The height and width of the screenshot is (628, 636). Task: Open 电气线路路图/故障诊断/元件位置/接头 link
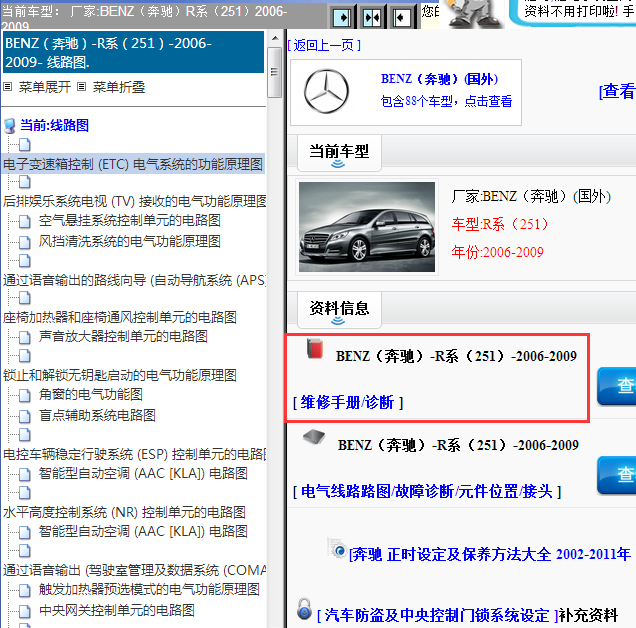427,491
